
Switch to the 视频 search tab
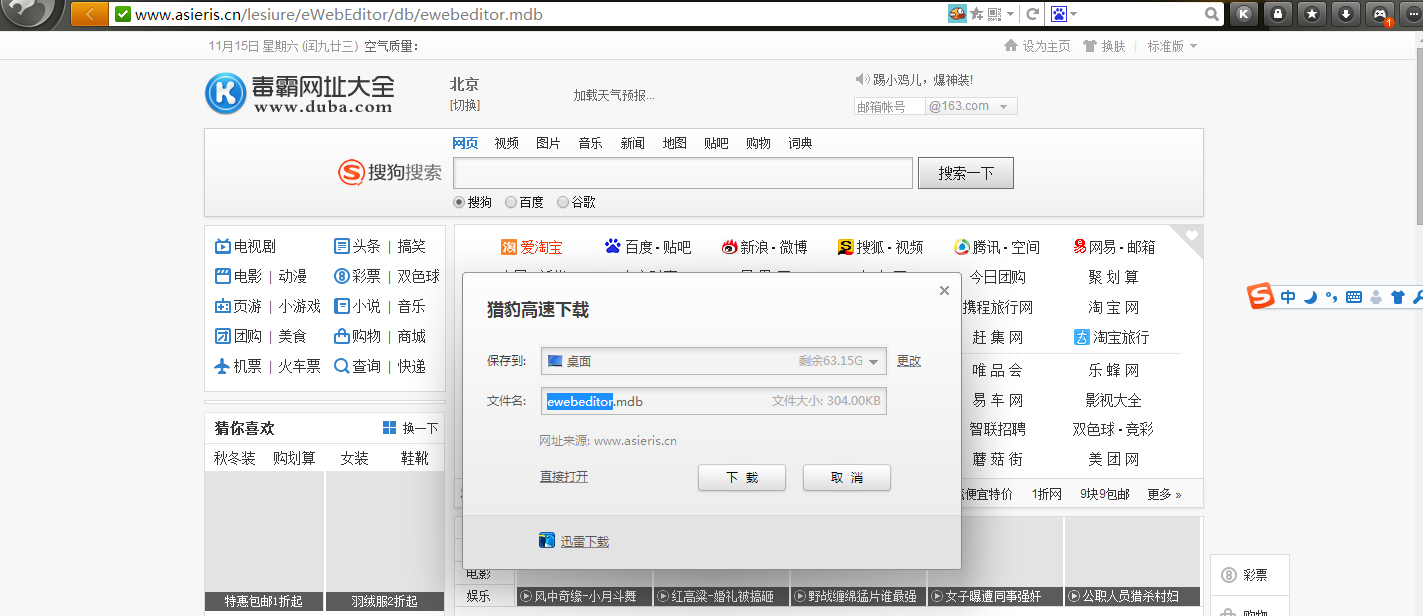pos(507,143)
